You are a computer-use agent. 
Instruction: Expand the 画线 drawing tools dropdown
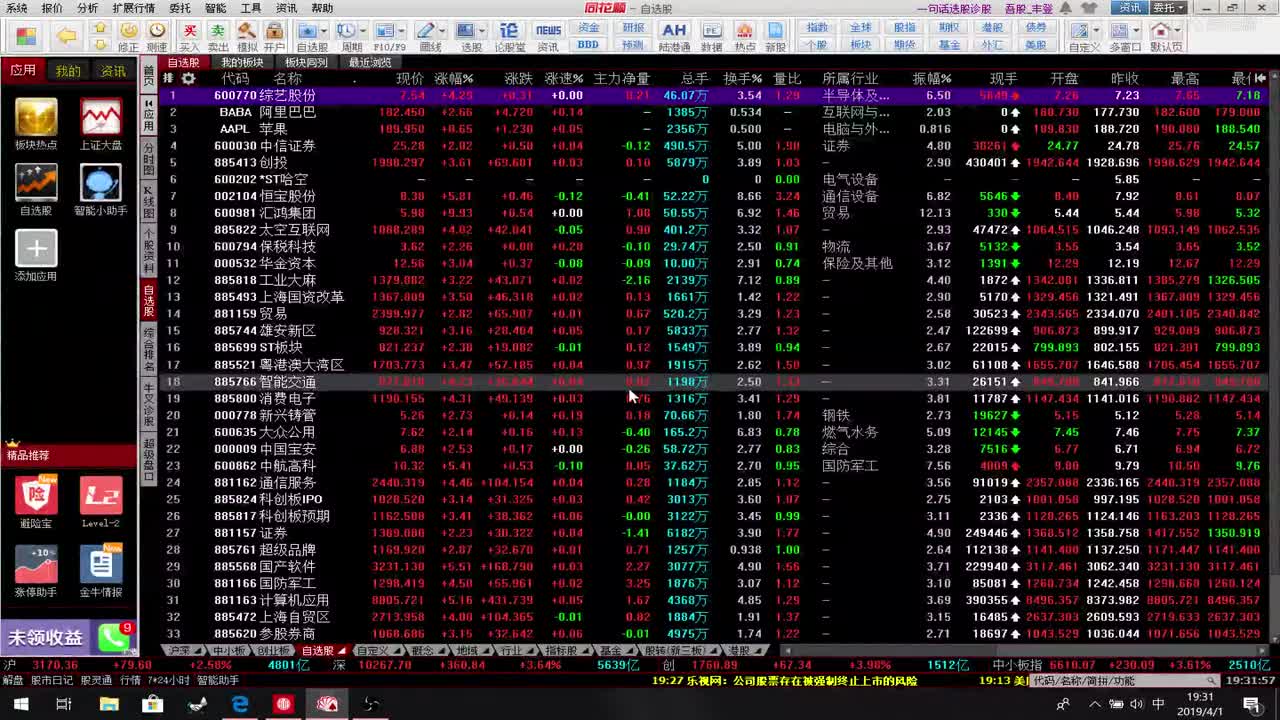pos(442,32)
